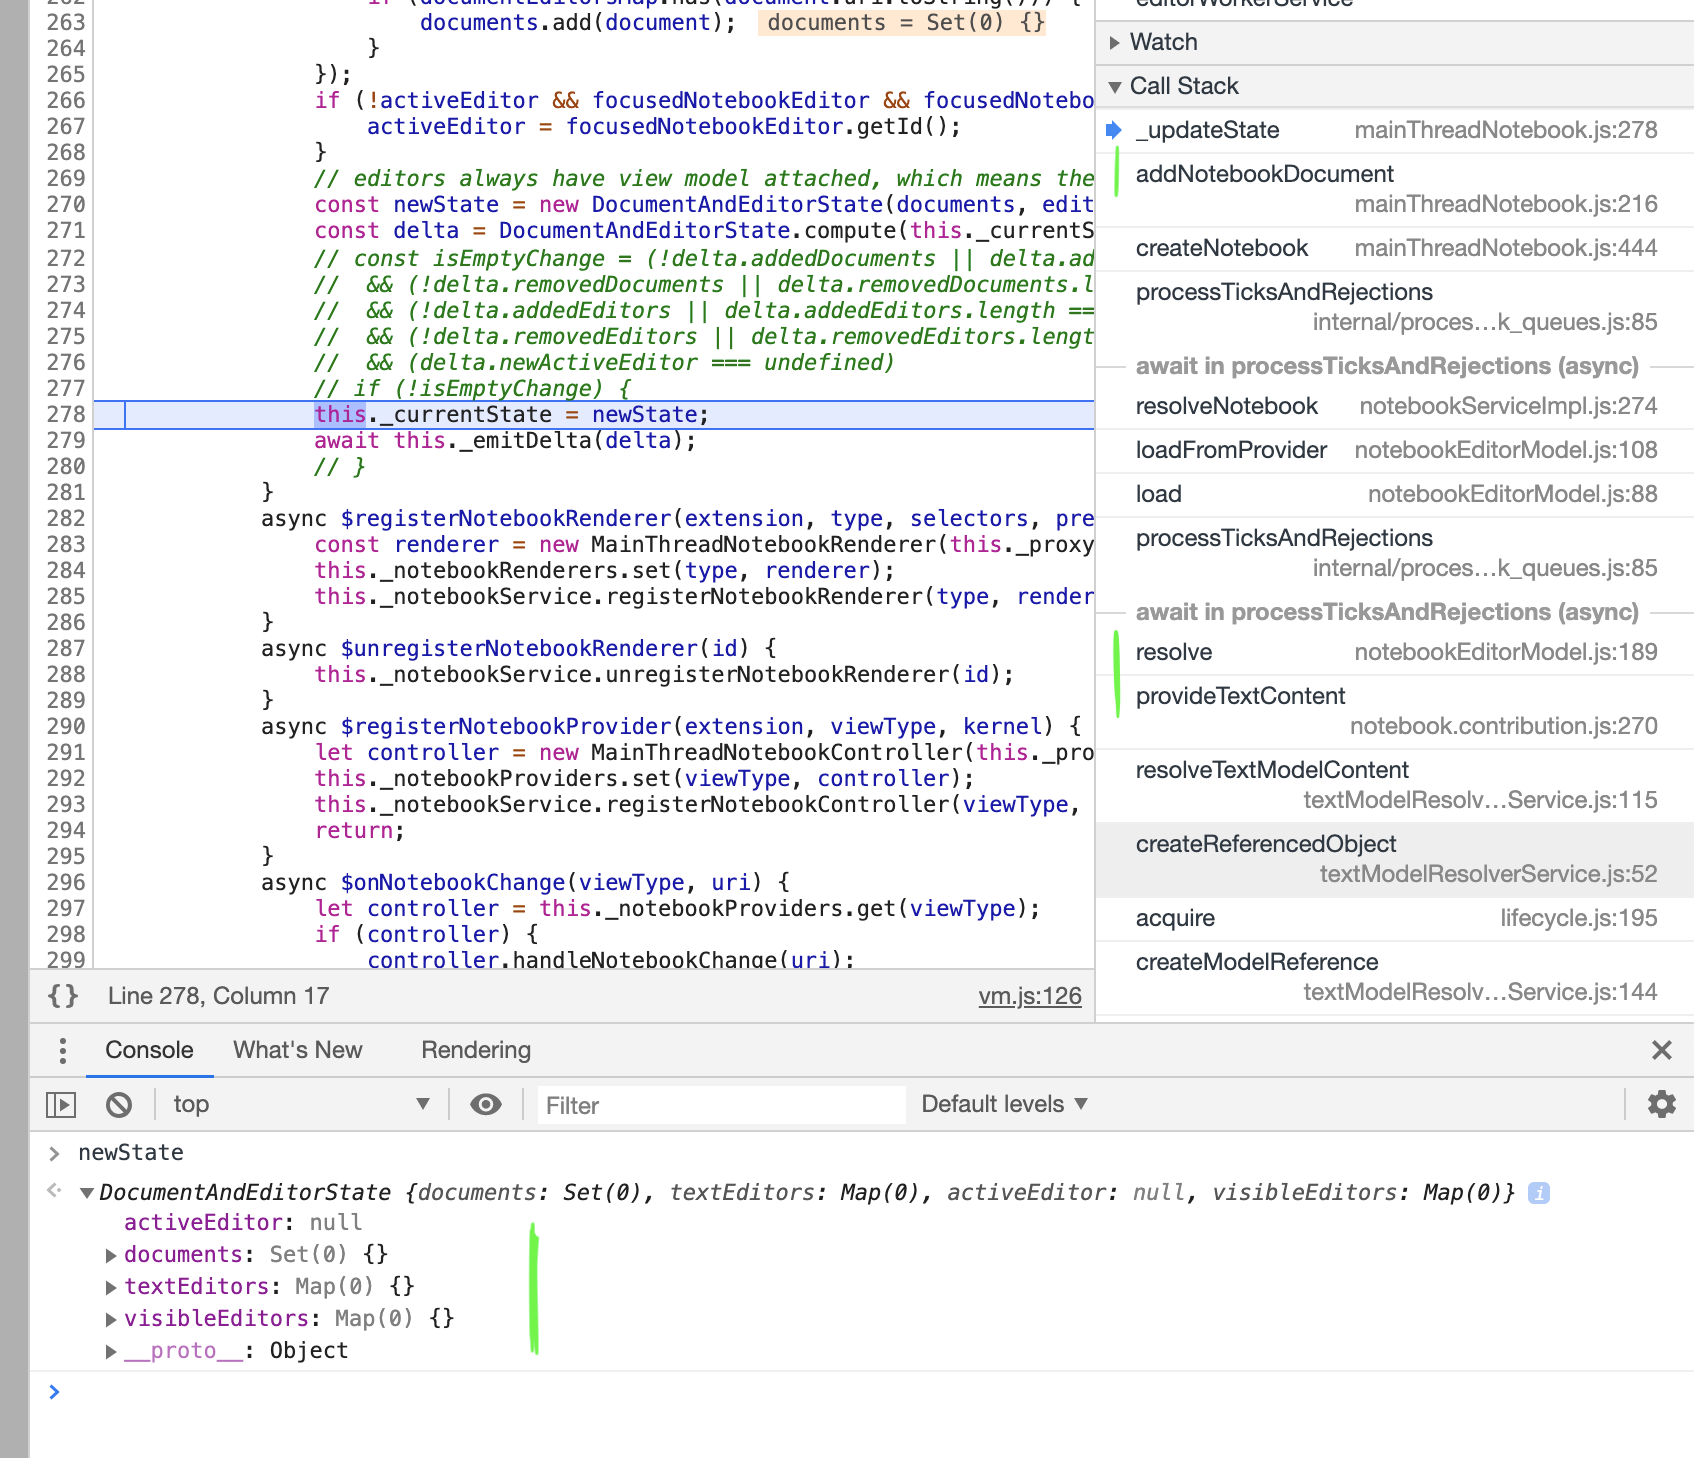
Task: Open the vm.js:126 source link
Action: 1030,995
